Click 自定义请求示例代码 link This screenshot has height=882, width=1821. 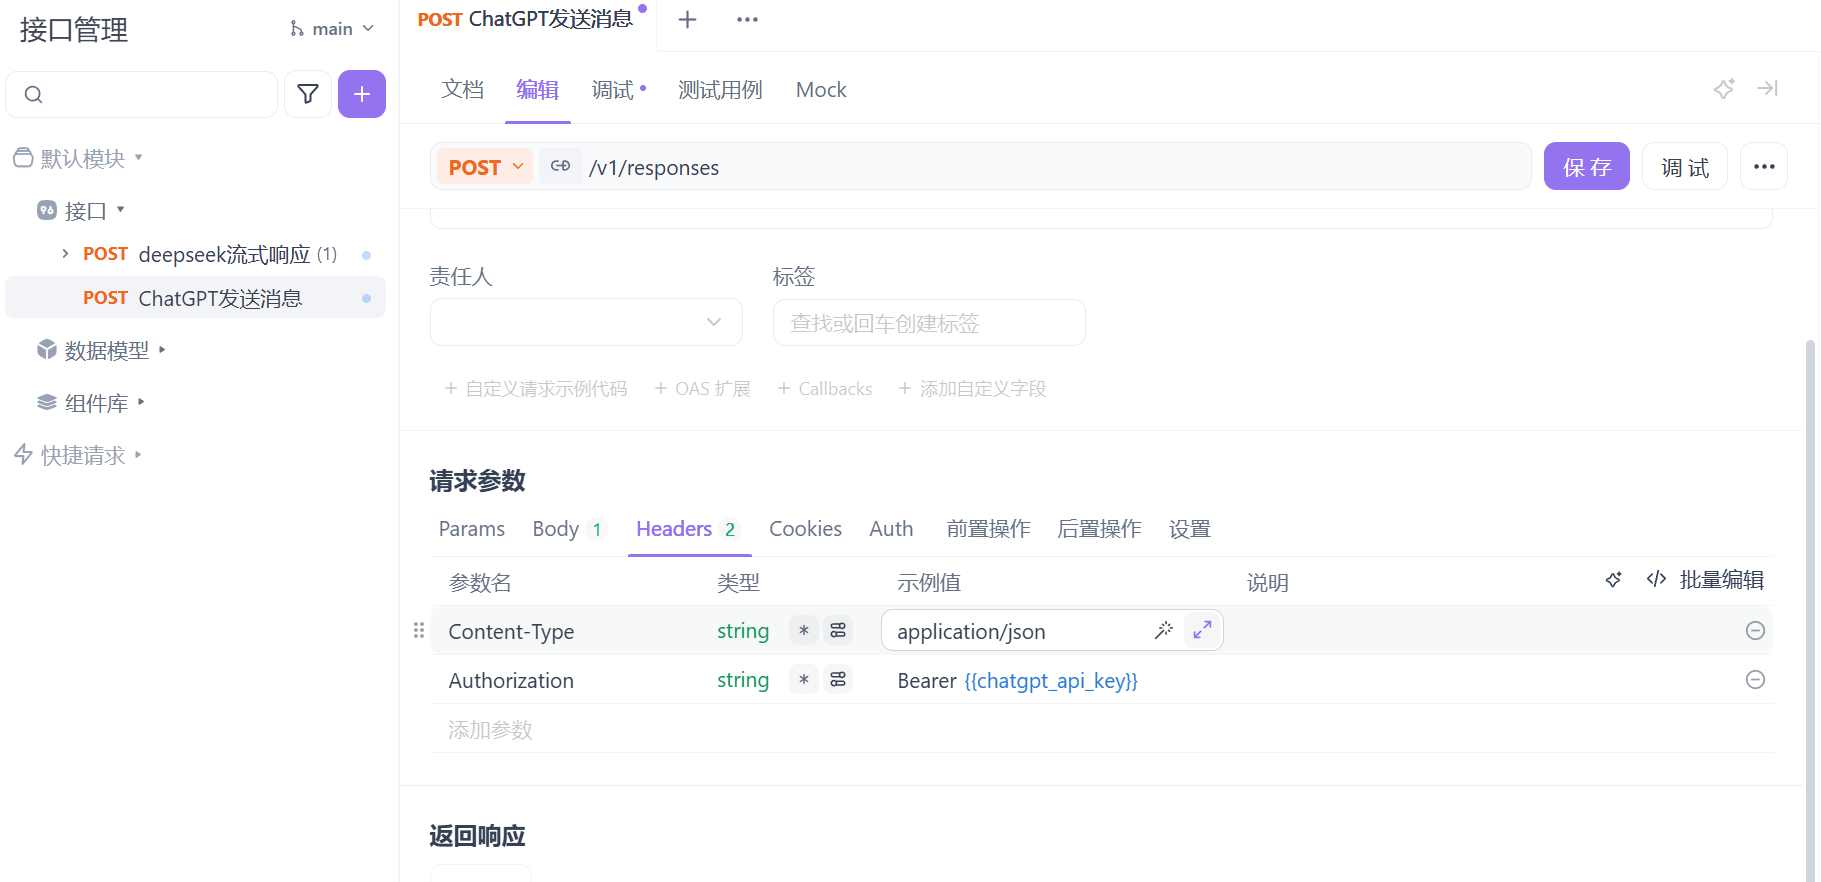coord(535,388)
